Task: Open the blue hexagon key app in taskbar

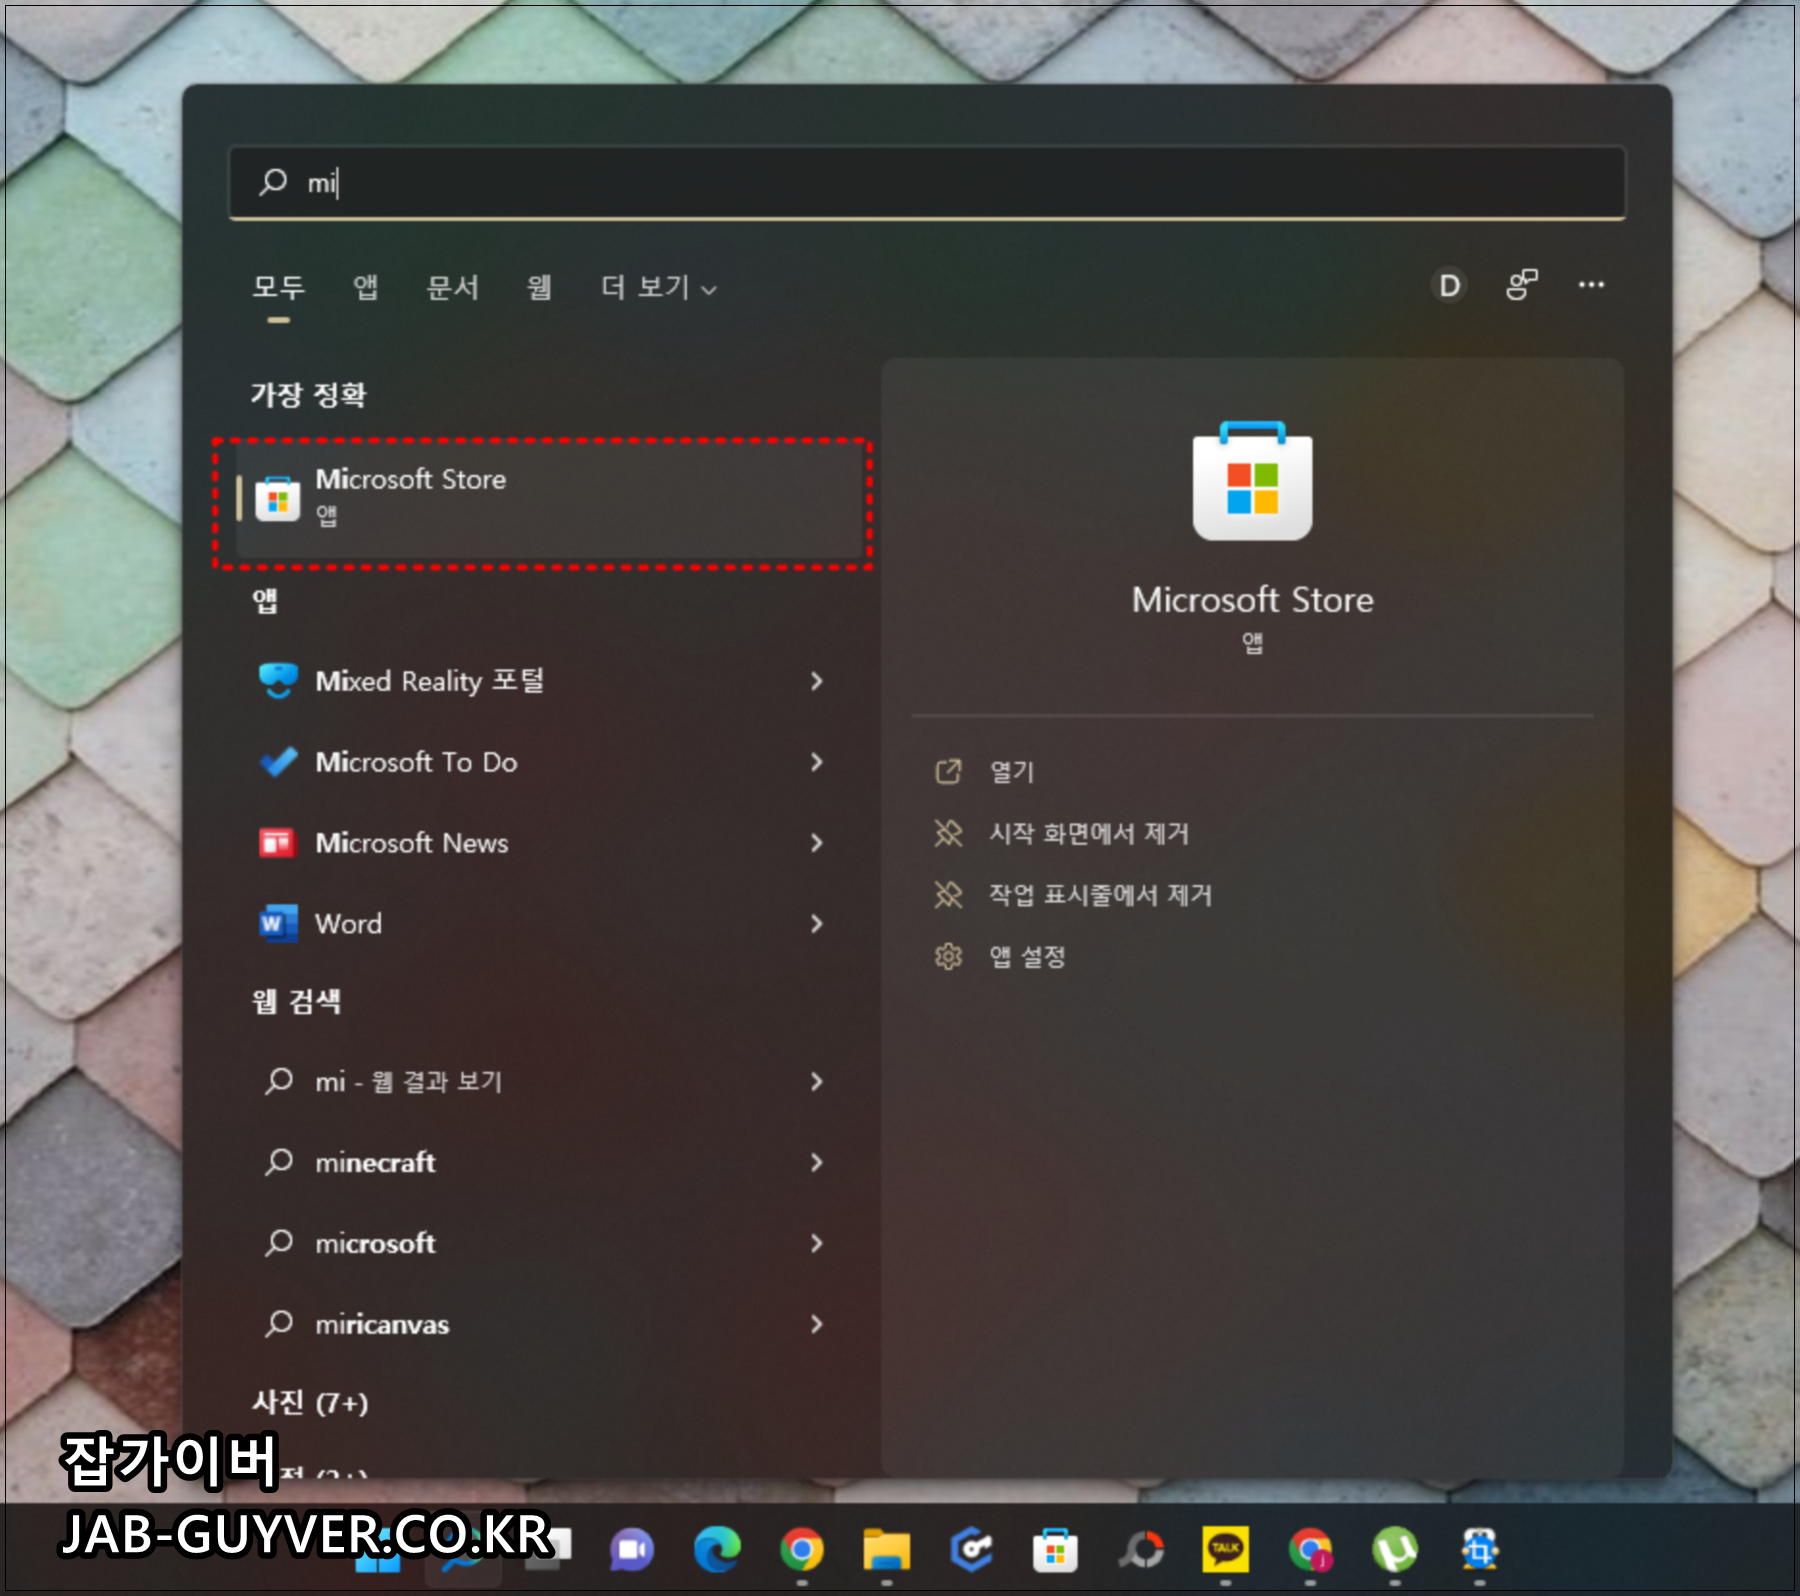Action: click(972, 1550)
